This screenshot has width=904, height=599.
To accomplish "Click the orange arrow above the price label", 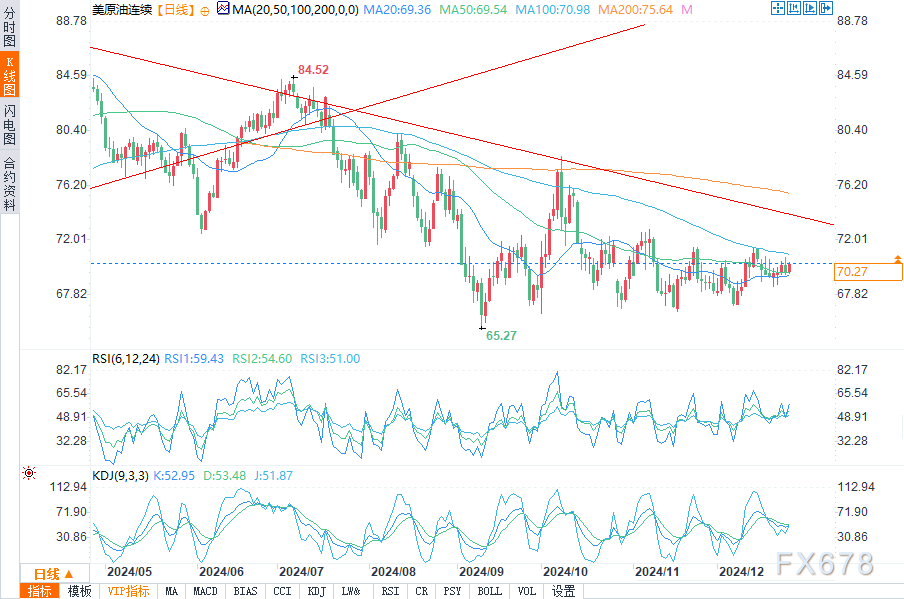I will [897, 258].
